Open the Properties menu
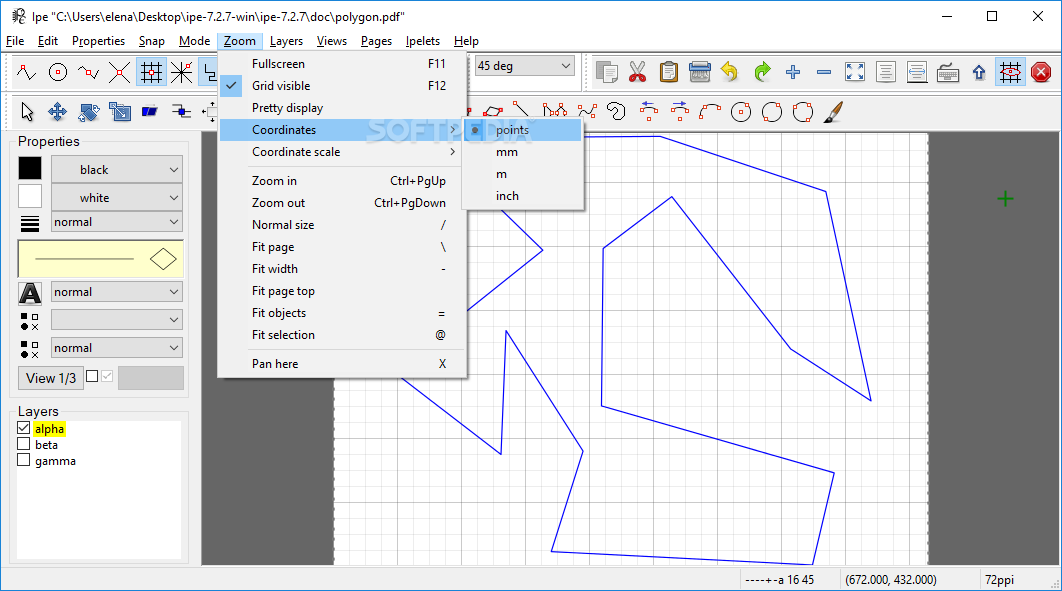 [98, 41]
